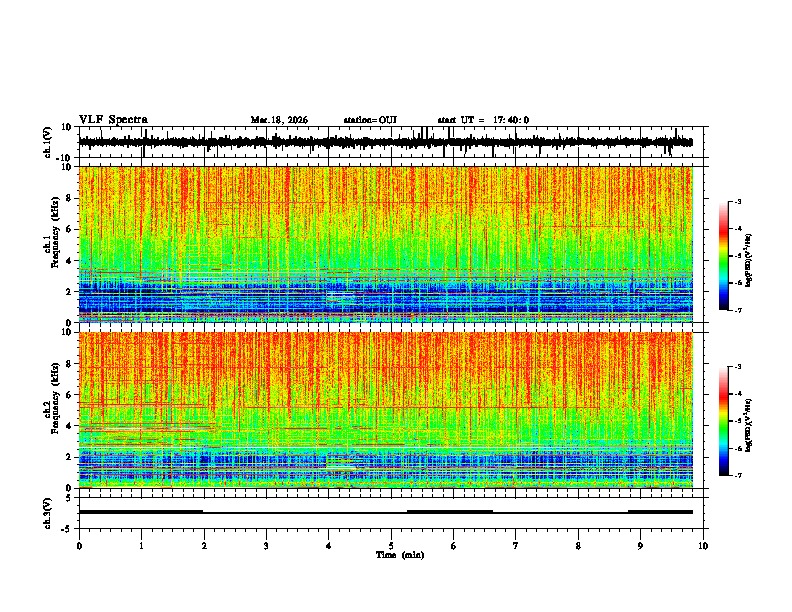Image resolution: width=792 pixels, height=612 pixels.
Task: Click thick ch.3 segment between minutes 5 and 7
Action: (450, 512)
